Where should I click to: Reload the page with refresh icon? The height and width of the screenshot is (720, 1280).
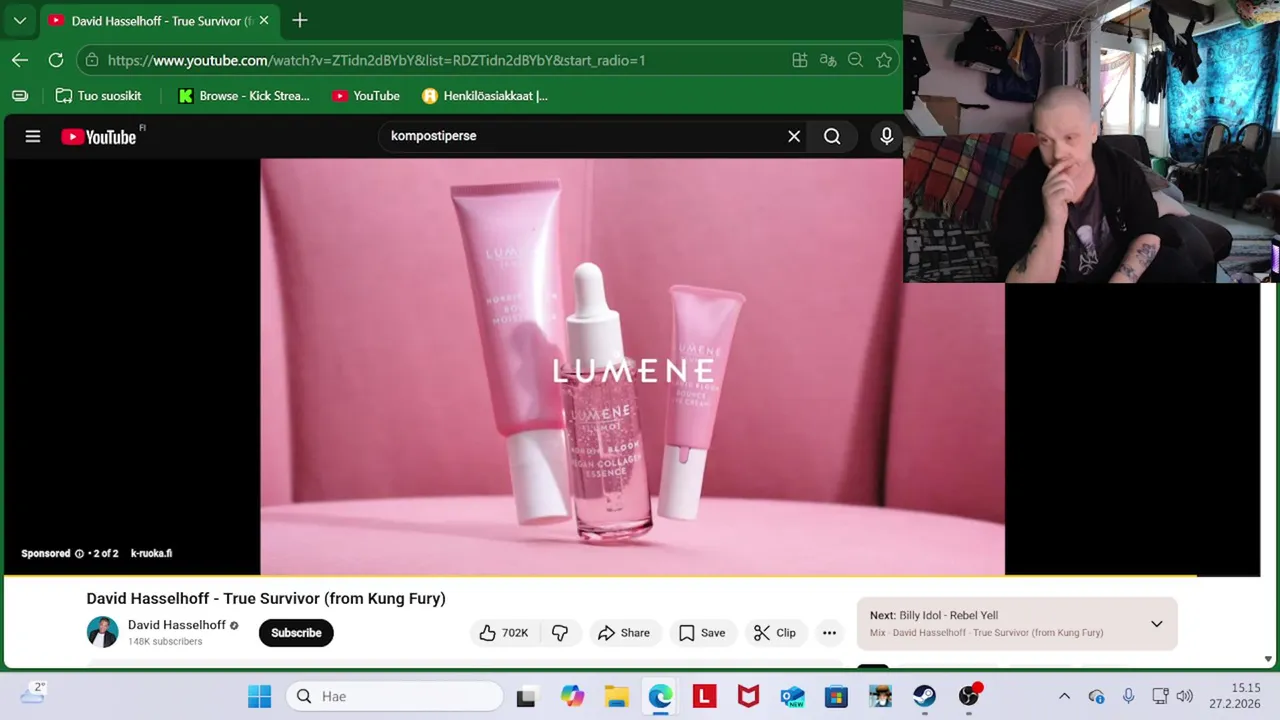tap(56, 60)
